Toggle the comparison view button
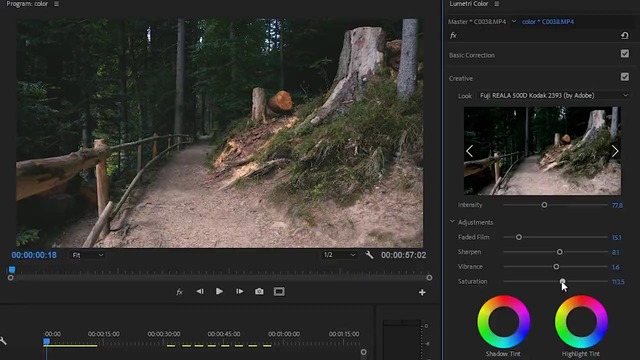The height and width of the screenshot is (360, 640). (279, 291)
